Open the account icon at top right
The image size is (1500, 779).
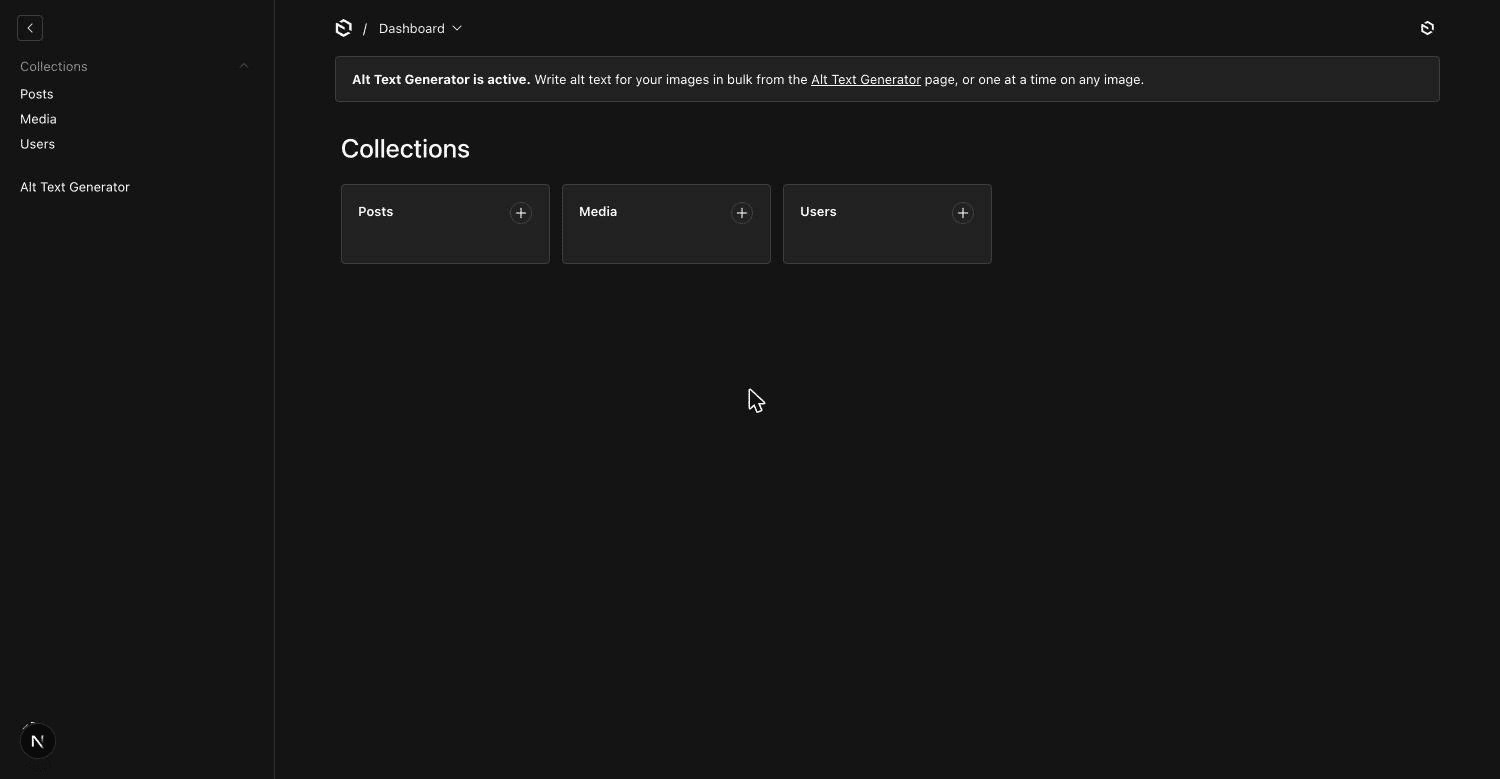point(1427,28)
